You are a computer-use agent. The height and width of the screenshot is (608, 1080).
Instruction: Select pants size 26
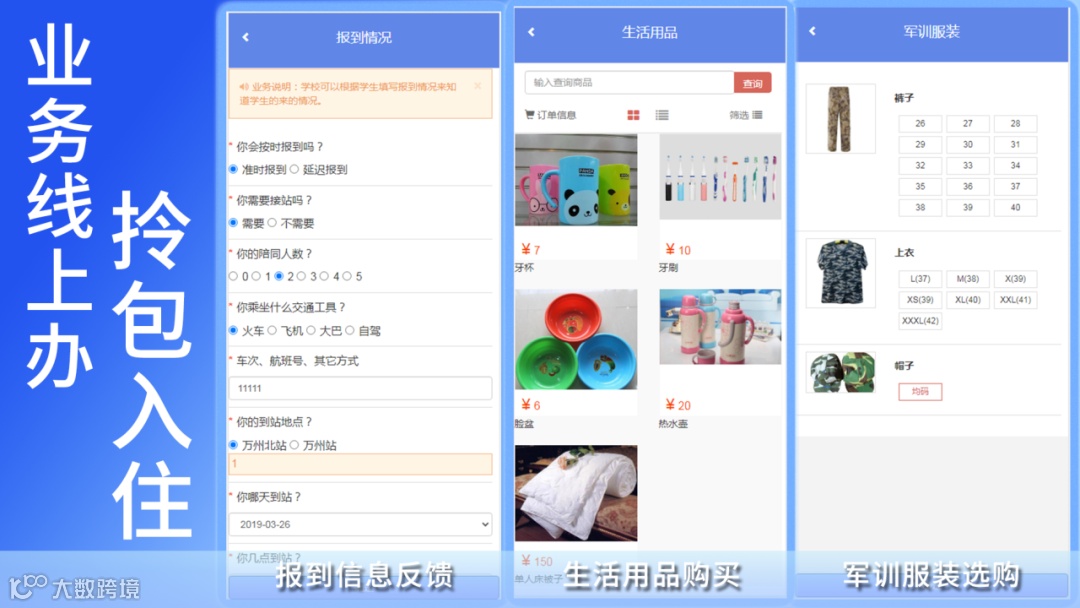coord(920,124)
